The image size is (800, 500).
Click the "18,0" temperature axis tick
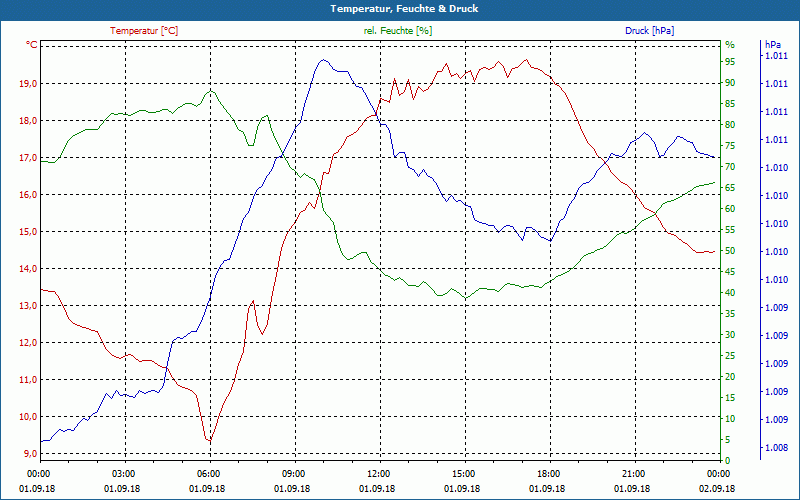tap(29, 121)
